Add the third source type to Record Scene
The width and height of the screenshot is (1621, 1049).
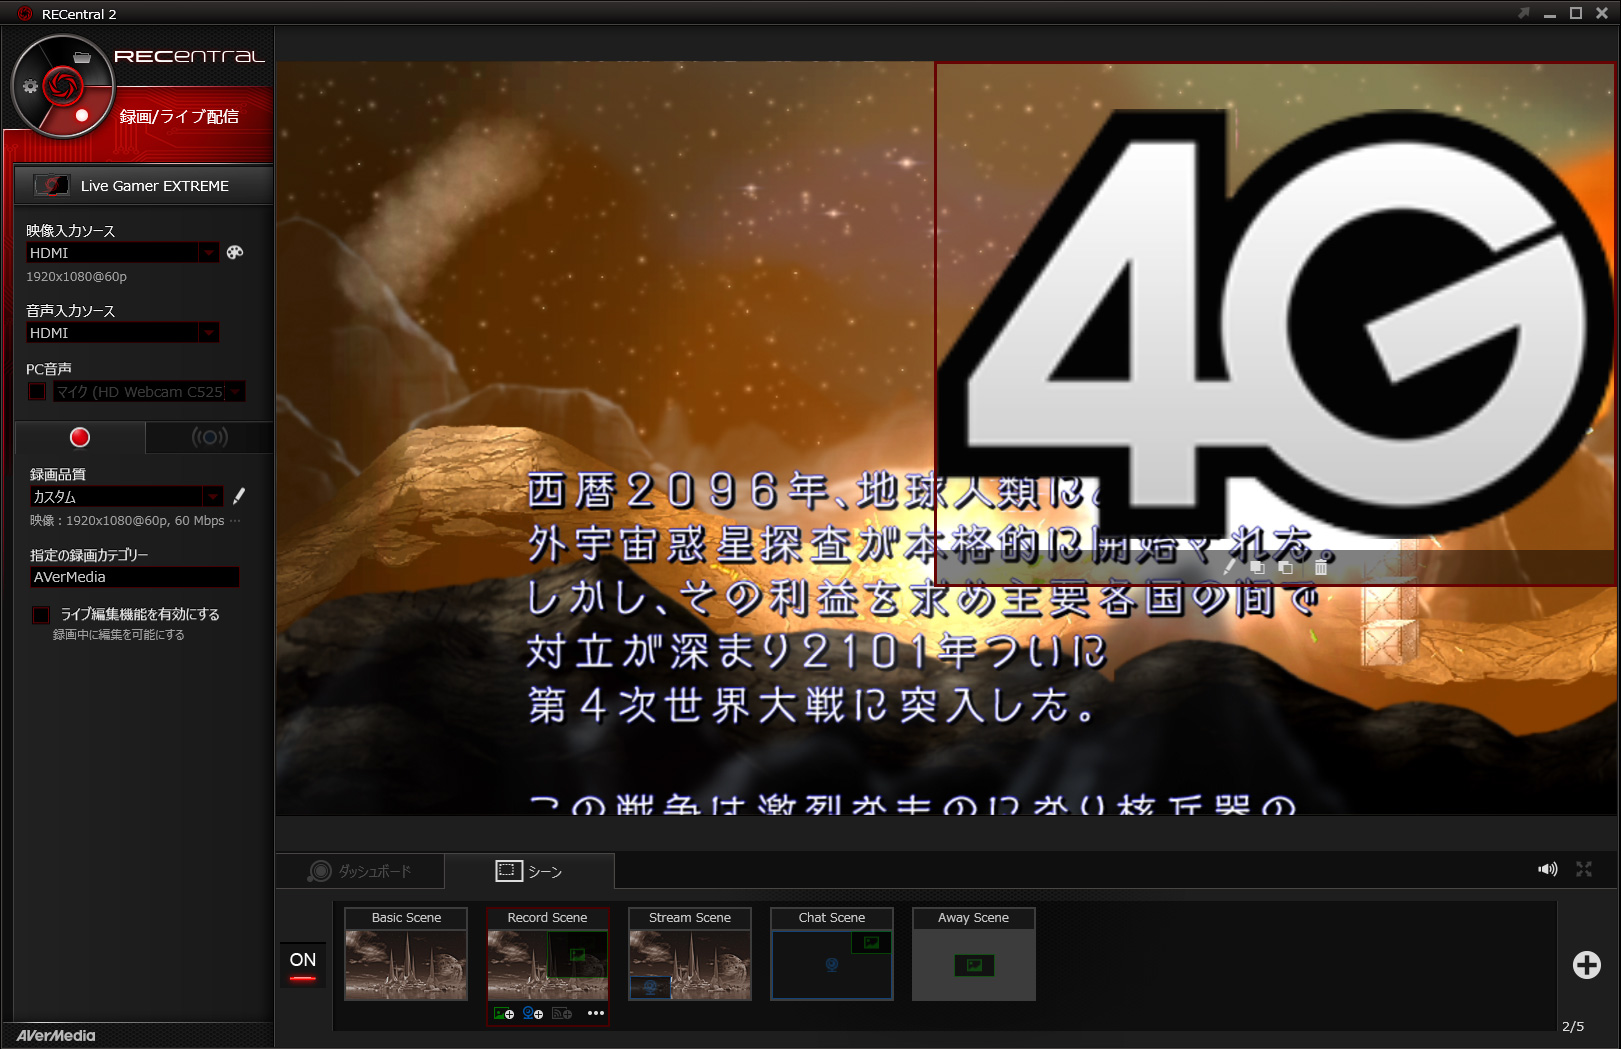pyautogui.click(x=562, y=1013)
